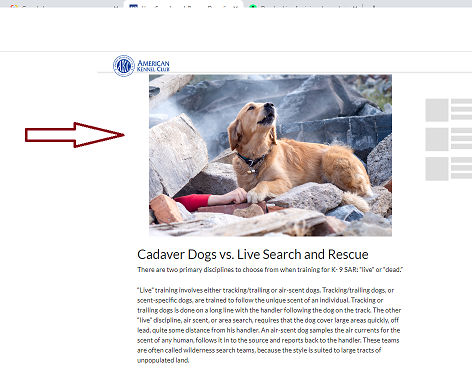Switch to the first browser tab
This screenshot has width=472, height=376.
click(63, 6)
